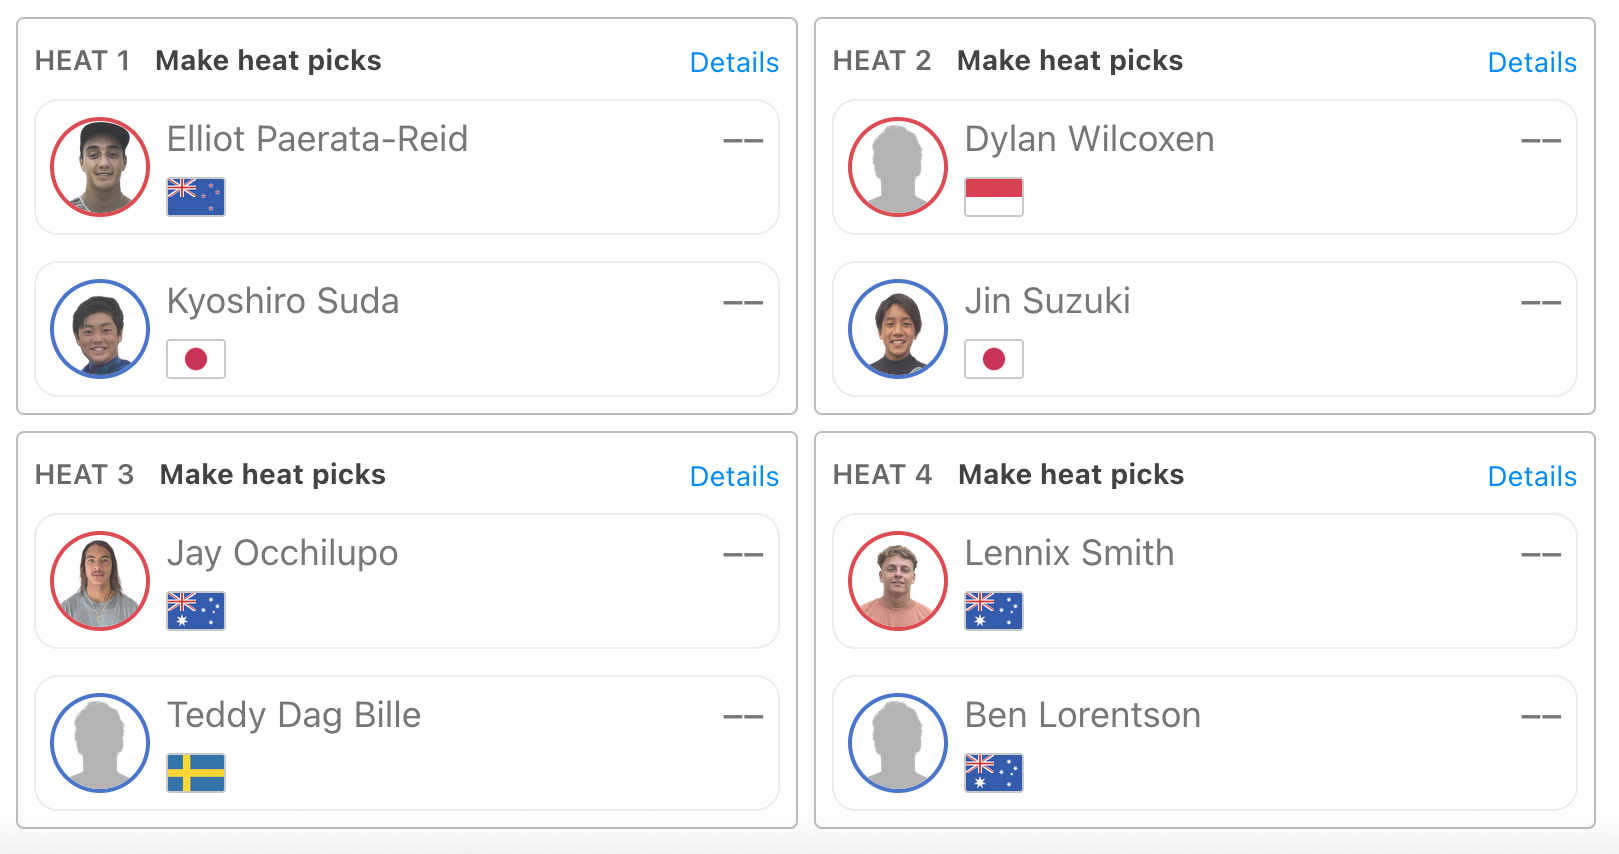Viewport: 1619px width, 854px height.
Task: Click the Sweden flag under Teddy Dag Bille
Action: click(196, 773)
